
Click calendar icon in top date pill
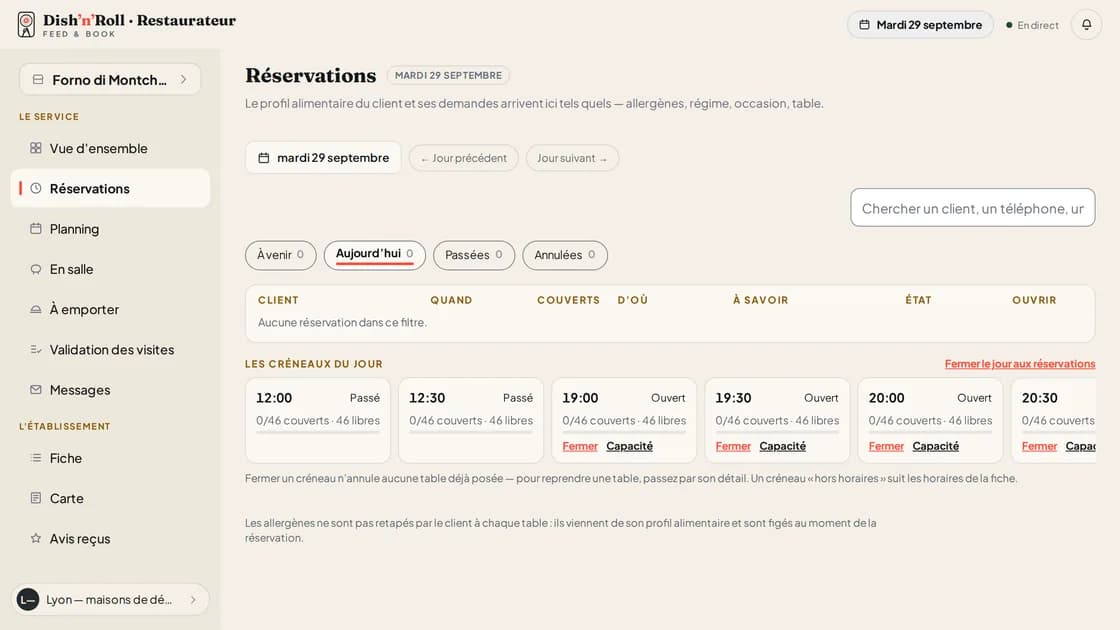pos(864,25)
